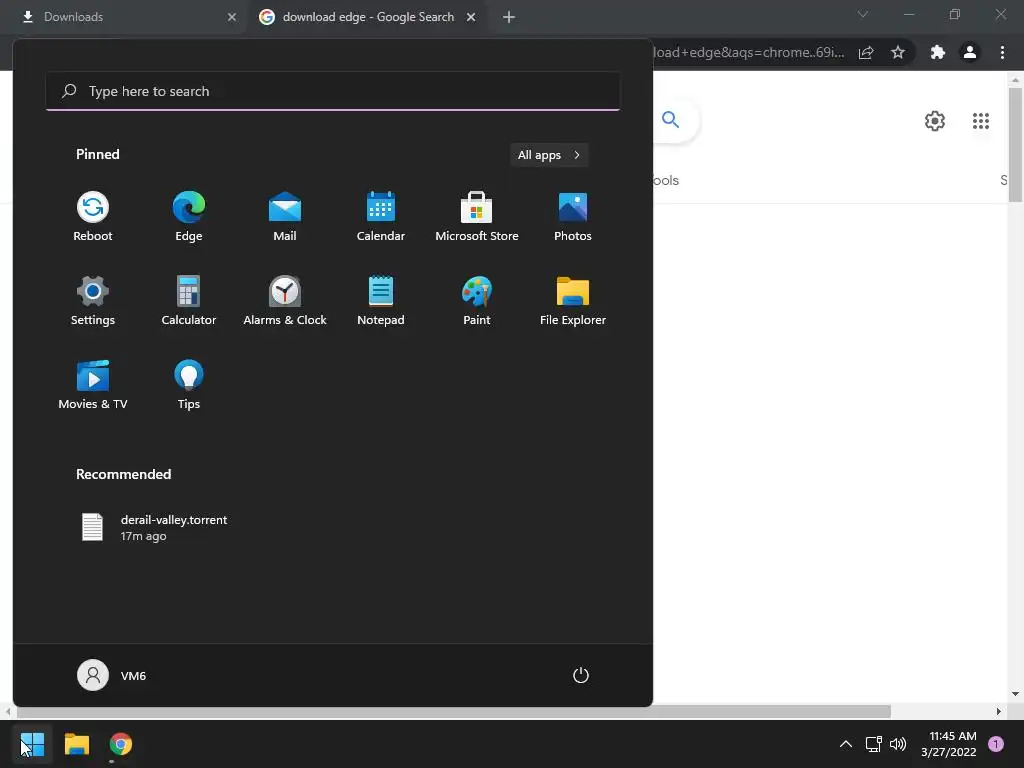The width and height of the screenshot is (1024, 768).
Task: Open Alarms & Clock
Action: click(285, 302)
